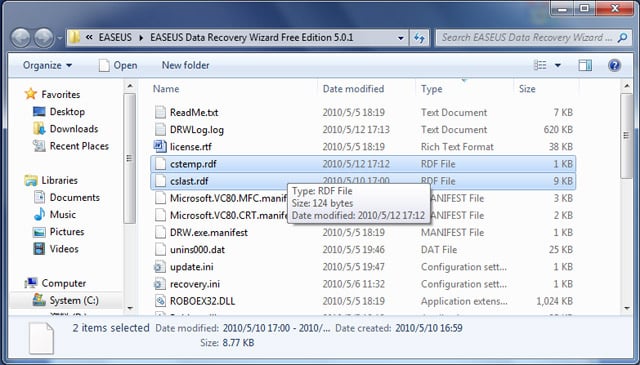The image size is (640, 365).
Task: Sort by the Type column header
Action: click(431, 89)
